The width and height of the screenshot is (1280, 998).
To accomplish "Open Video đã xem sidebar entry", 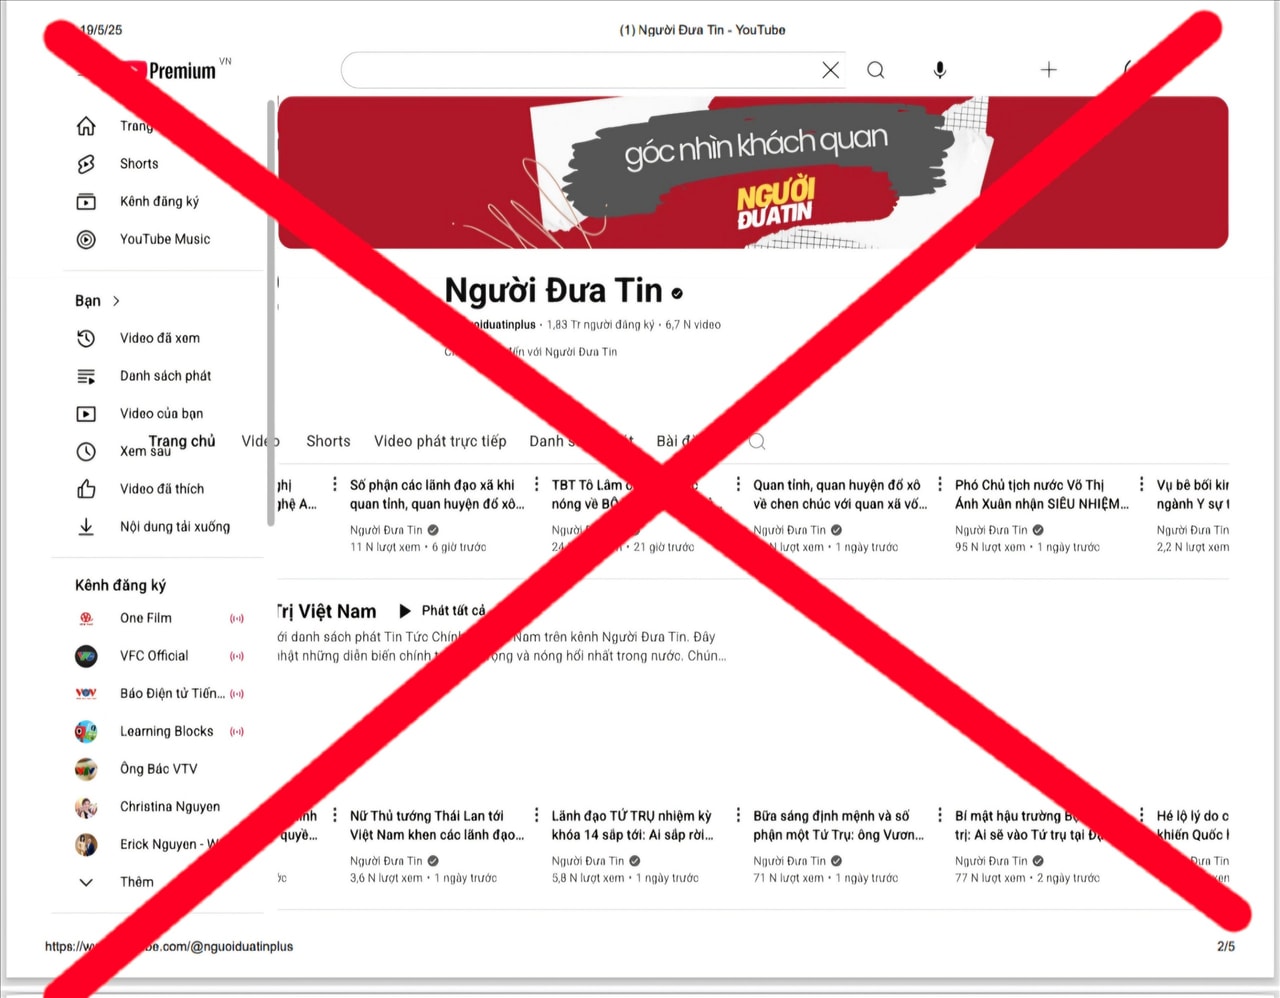I will [160, 339].
